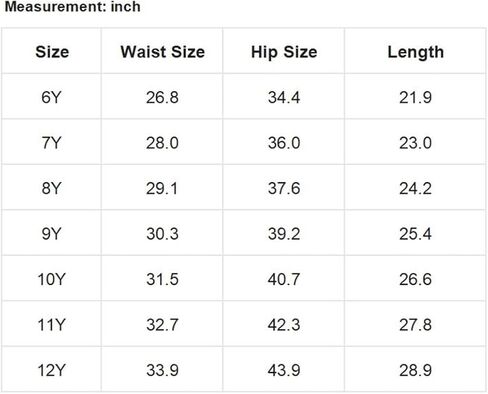Click the Hip Size column header
The height and width of the screenshot is (394, 488).
[x=284, y=52]
